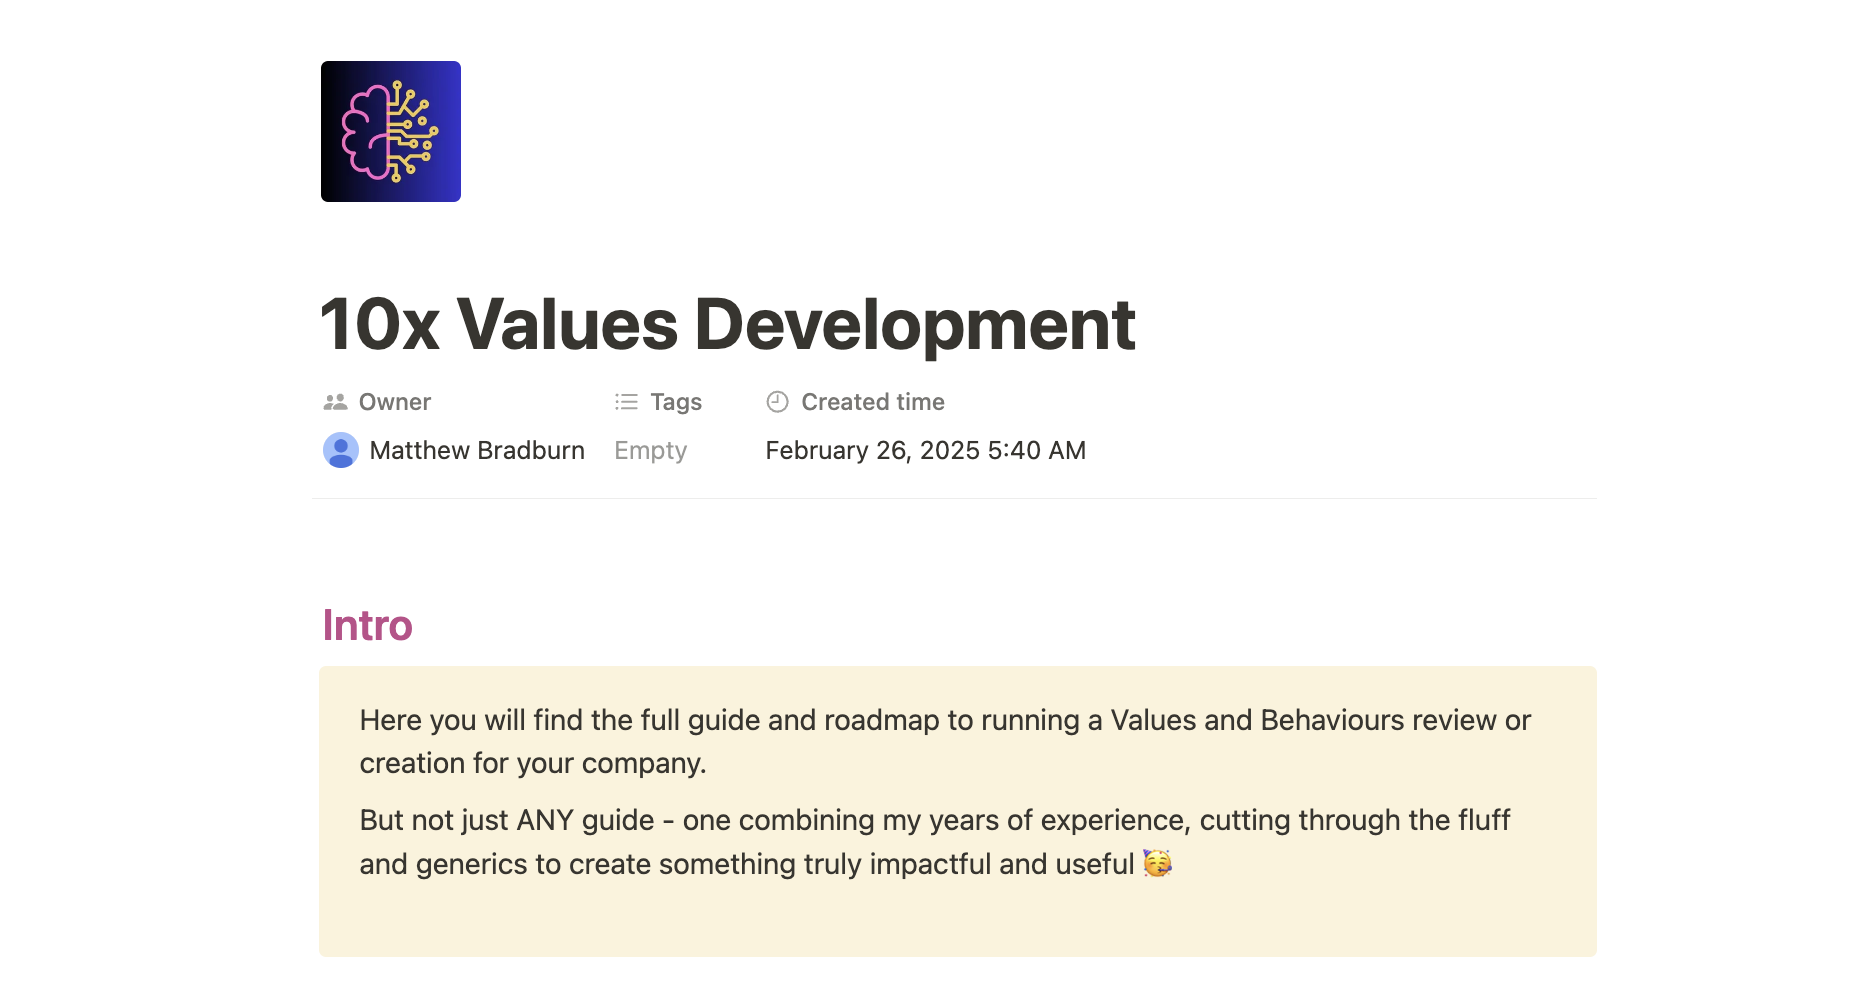Click the line starting 'Here you will find'
Screen dimensions: 1852x984
pyautogui.click(x=944, y=720)
